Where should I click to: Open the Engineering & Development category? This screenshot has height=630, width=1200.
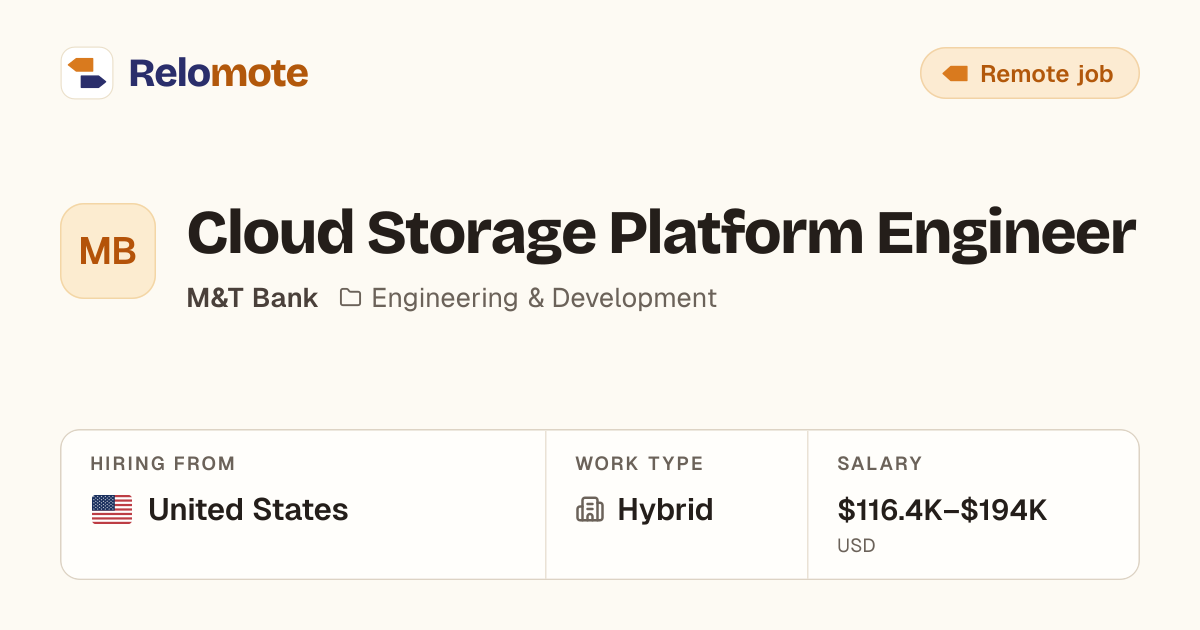(544, 298)
